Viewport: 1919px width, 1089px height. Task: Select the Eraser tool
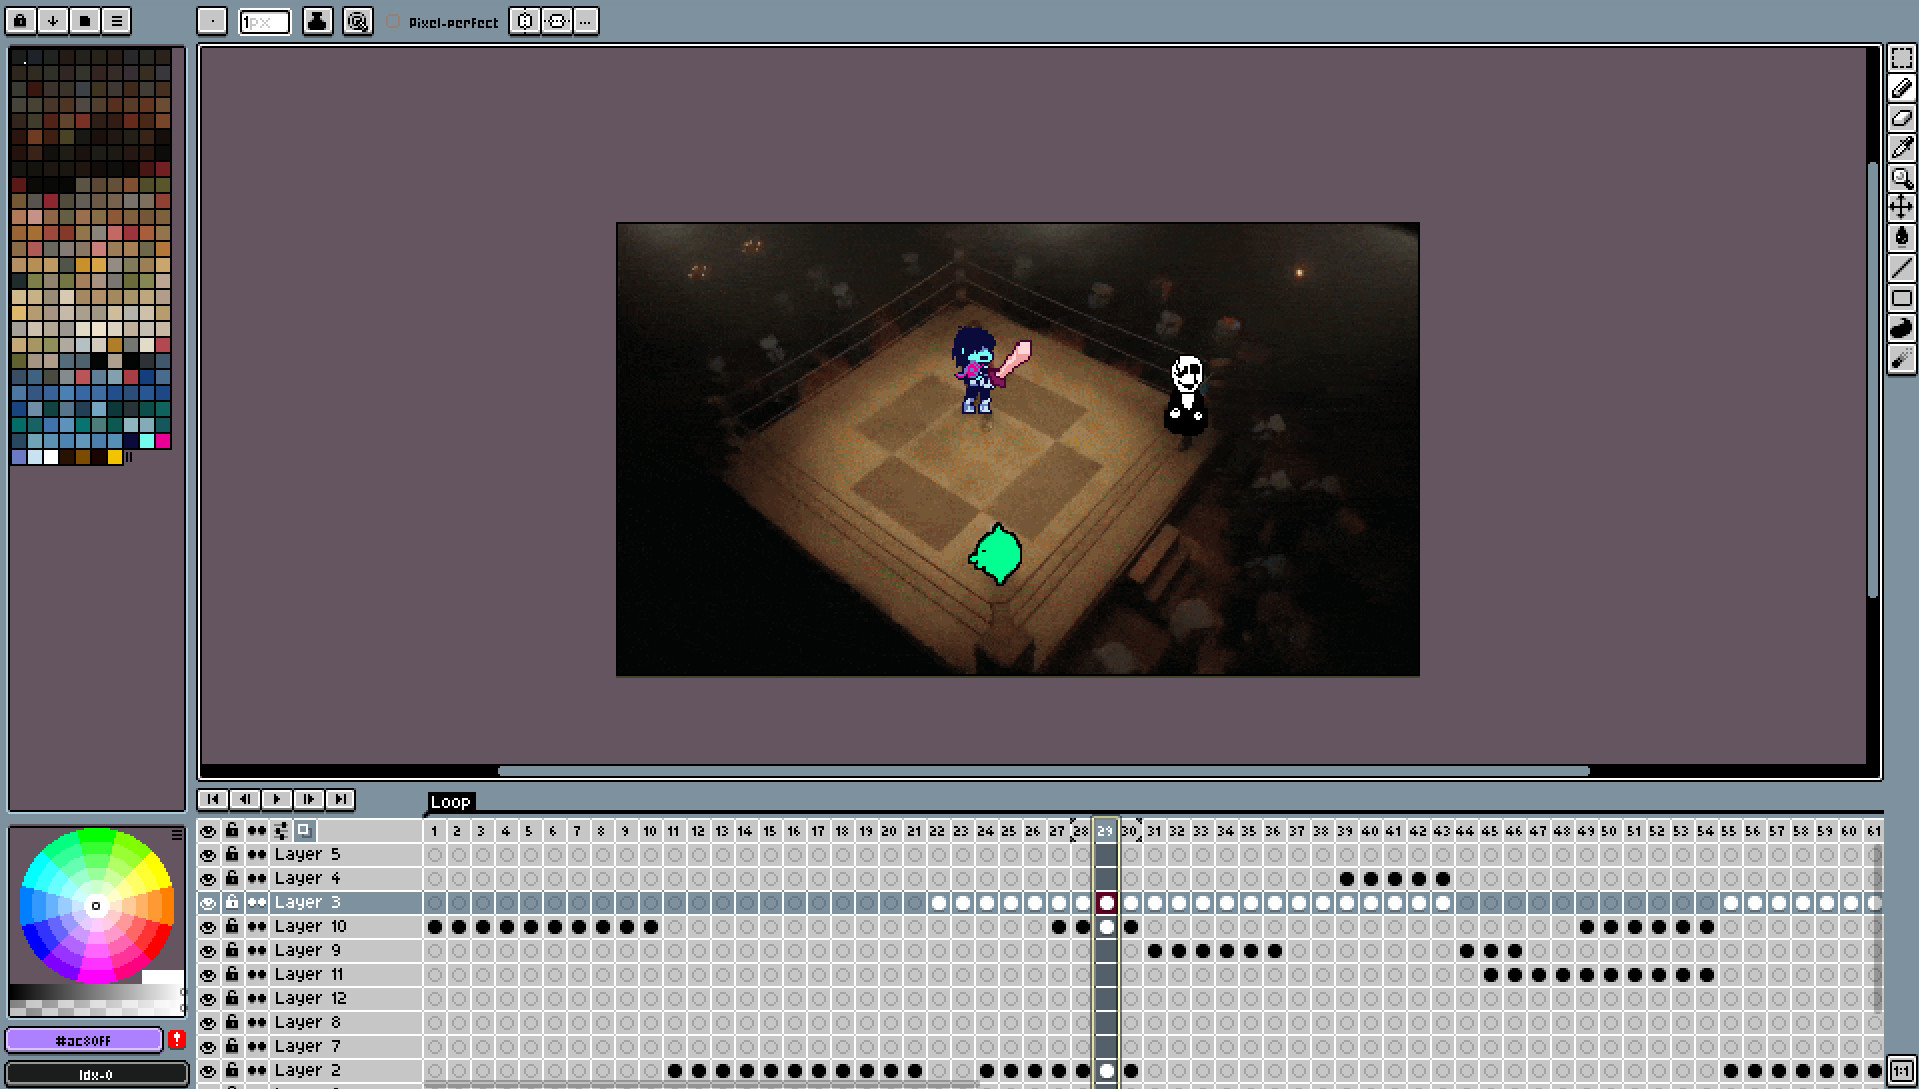click(1901, 118)
